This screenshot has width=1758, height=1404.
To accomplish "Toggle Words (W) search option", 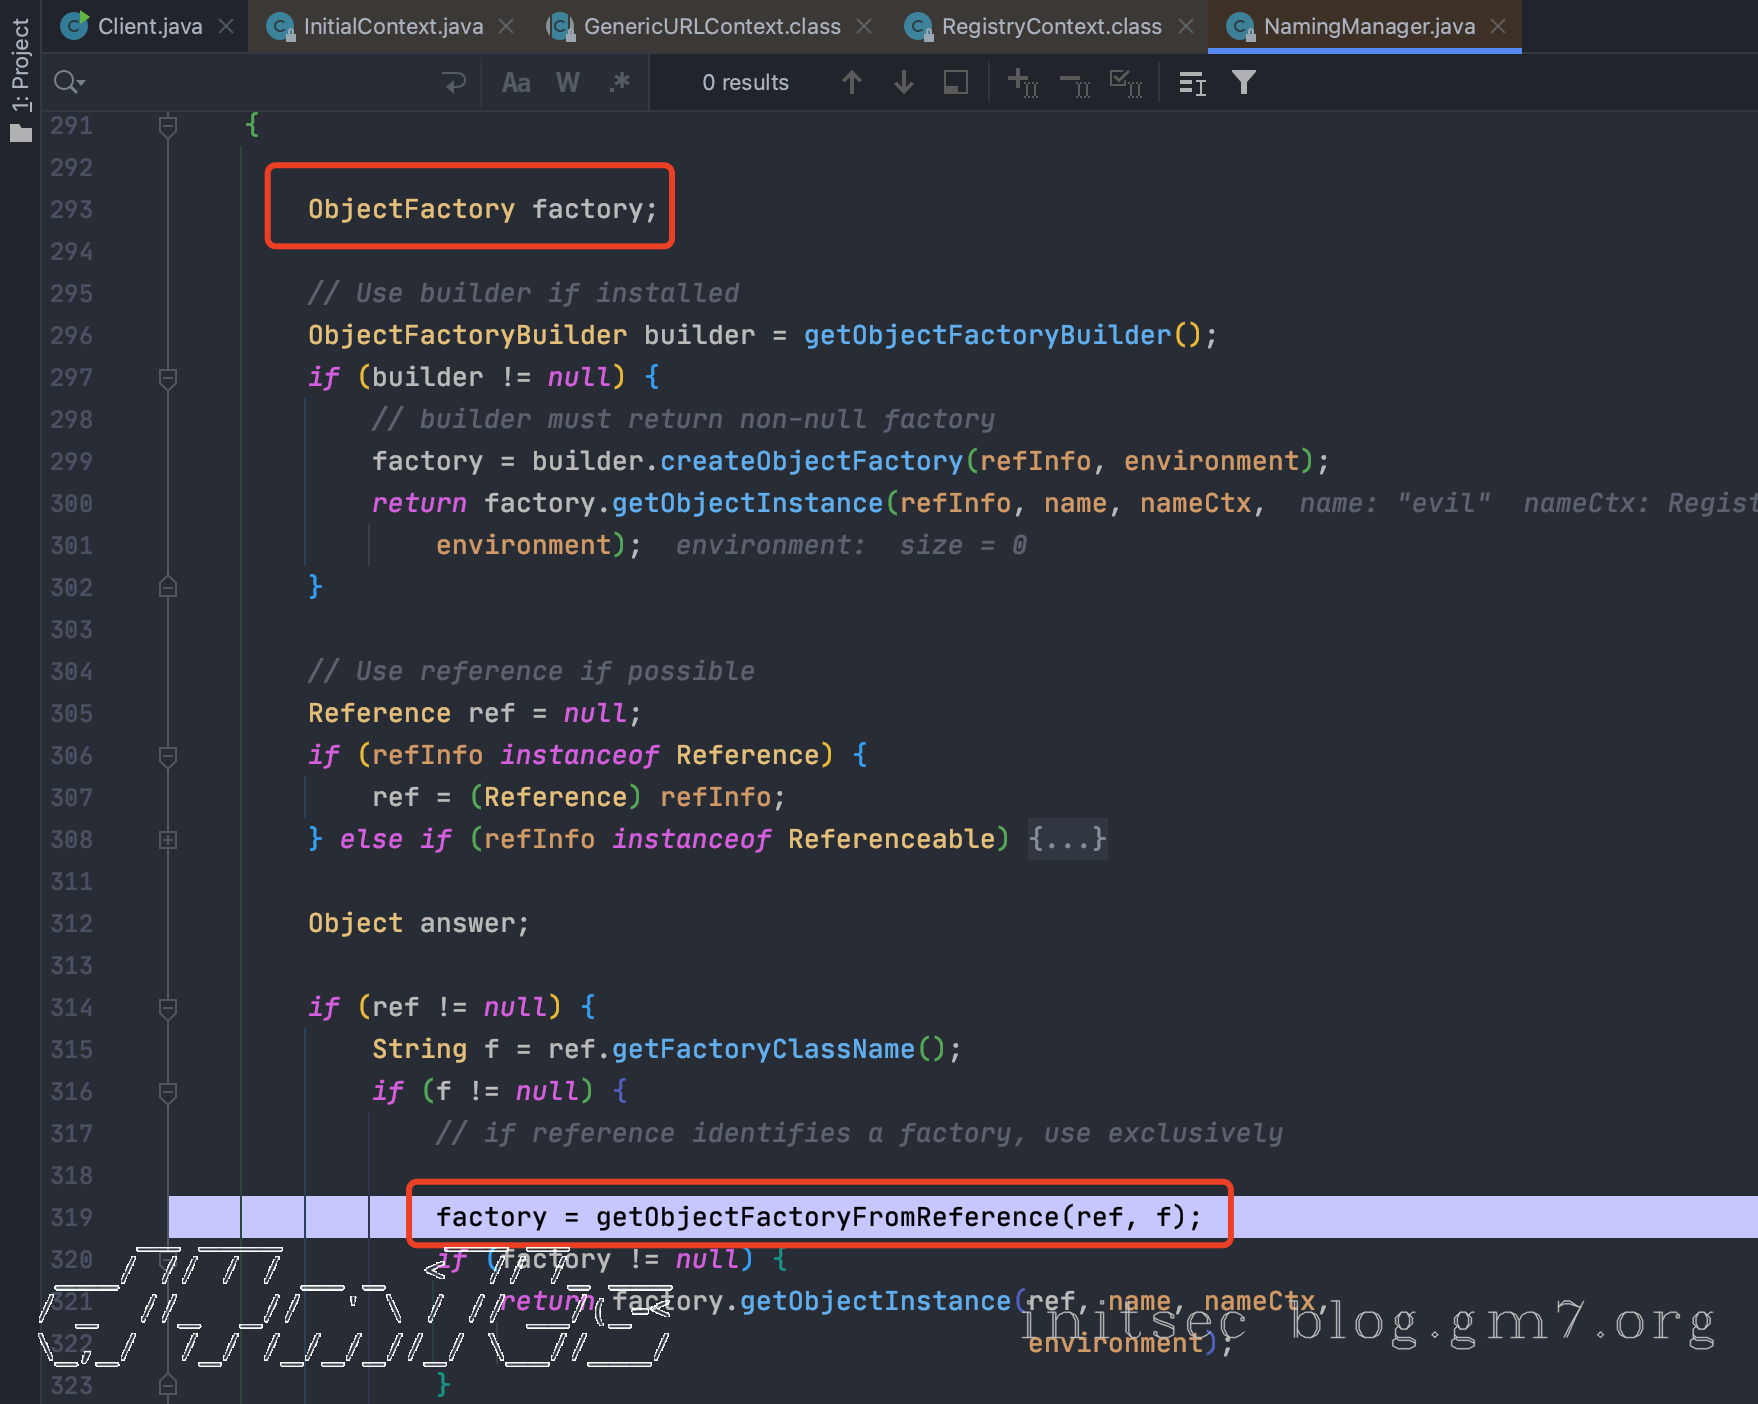I will coord(567,83).
